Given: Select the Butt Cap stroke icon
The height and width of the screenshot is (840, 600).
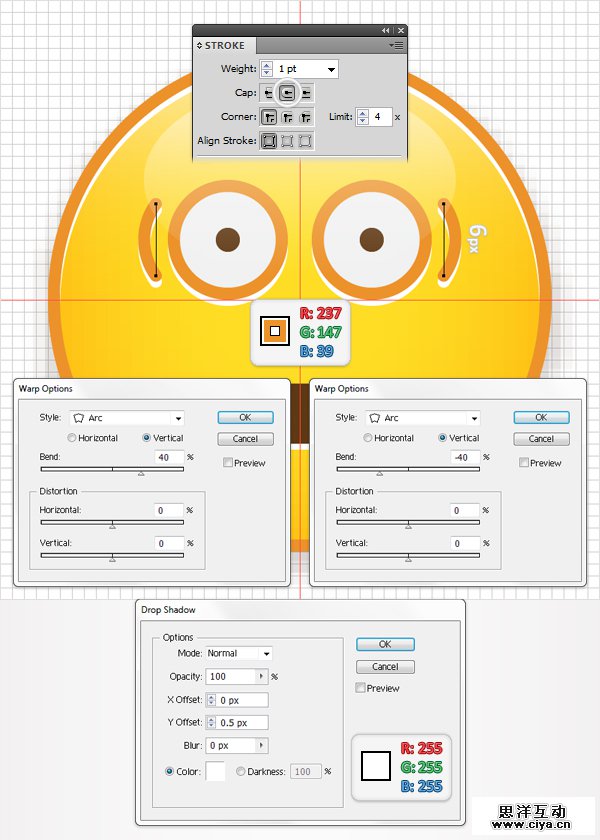Looking at the screenshot, I should (x=268, y=93).
